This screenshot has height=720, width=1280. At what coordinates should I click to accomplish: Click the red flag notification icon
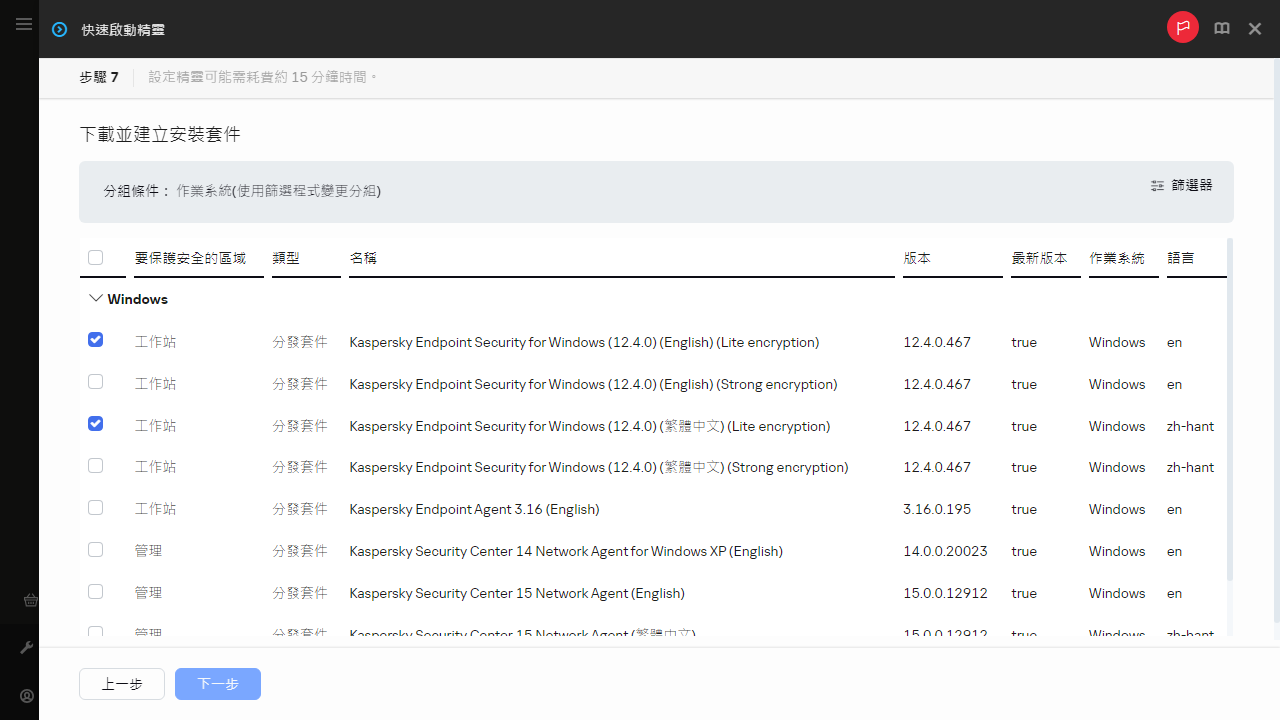(x=1183, y=28)
